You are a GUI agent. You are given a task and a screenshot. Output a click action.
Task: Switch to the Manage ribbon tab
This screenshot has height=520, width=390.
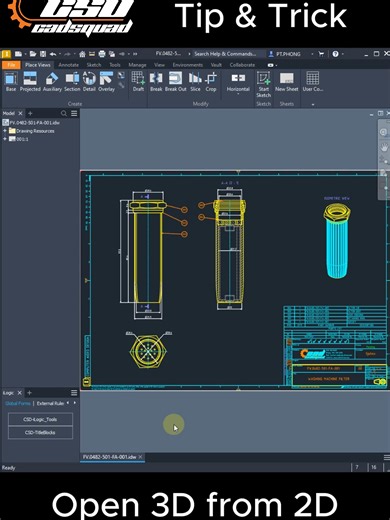pyautogui.click(x=137, y=65)
